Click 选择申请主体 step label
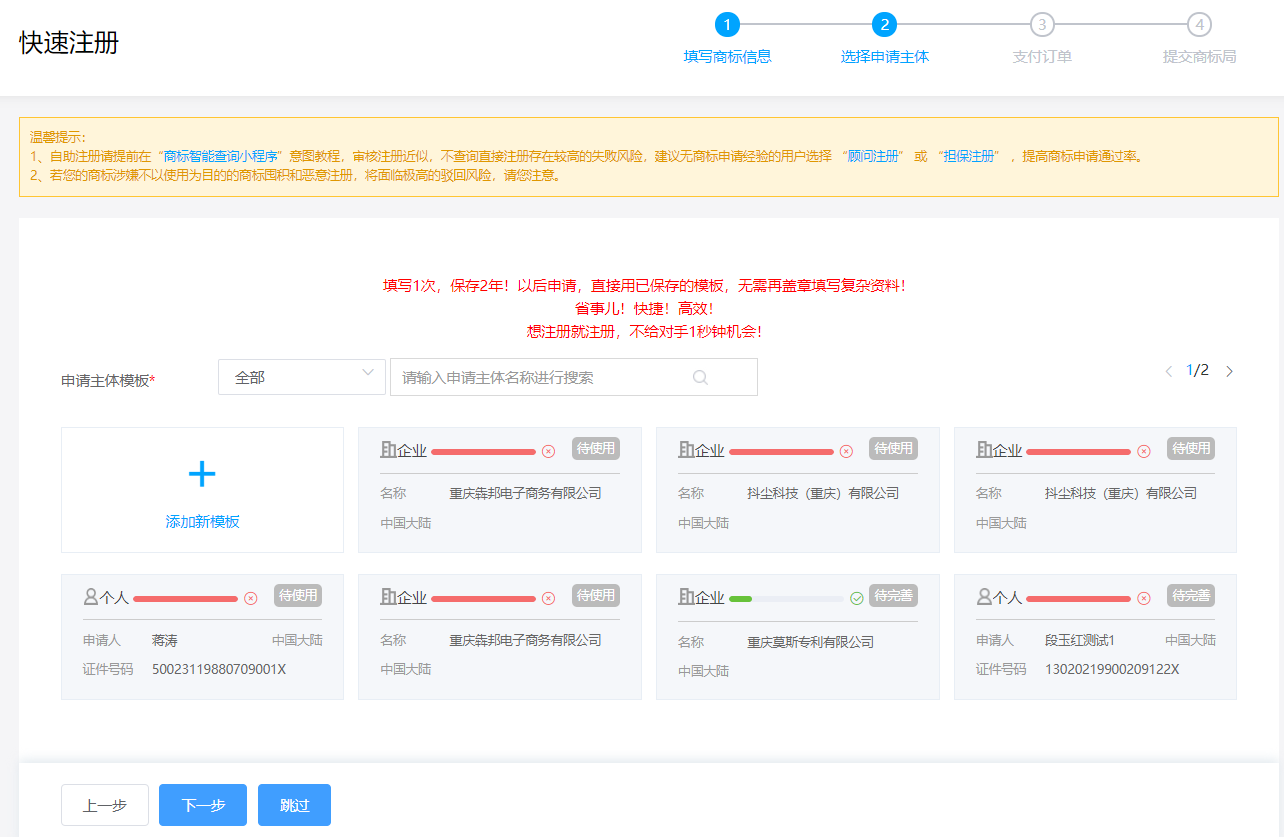Image resolution: width=1284 pixels, height=837 pixels. 885,57
